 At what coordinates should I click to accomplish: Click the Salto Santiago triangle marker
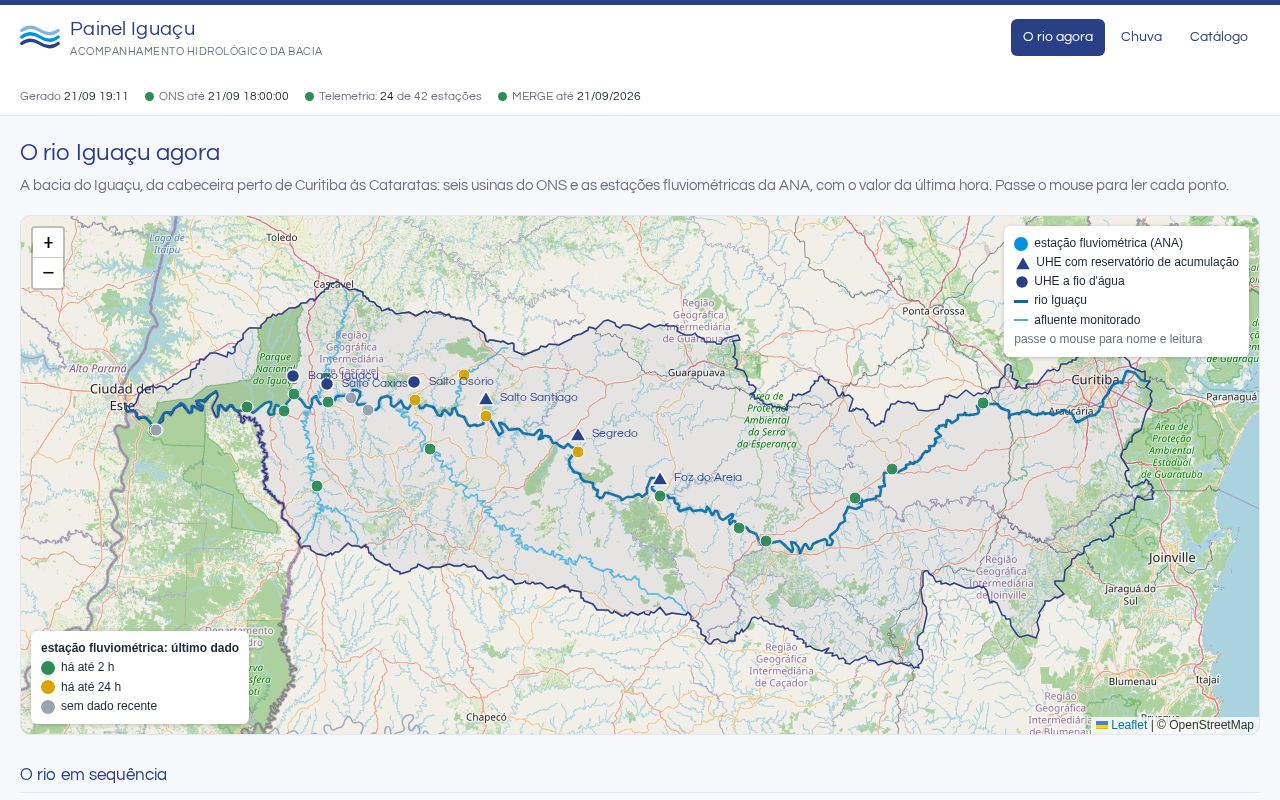486,398
